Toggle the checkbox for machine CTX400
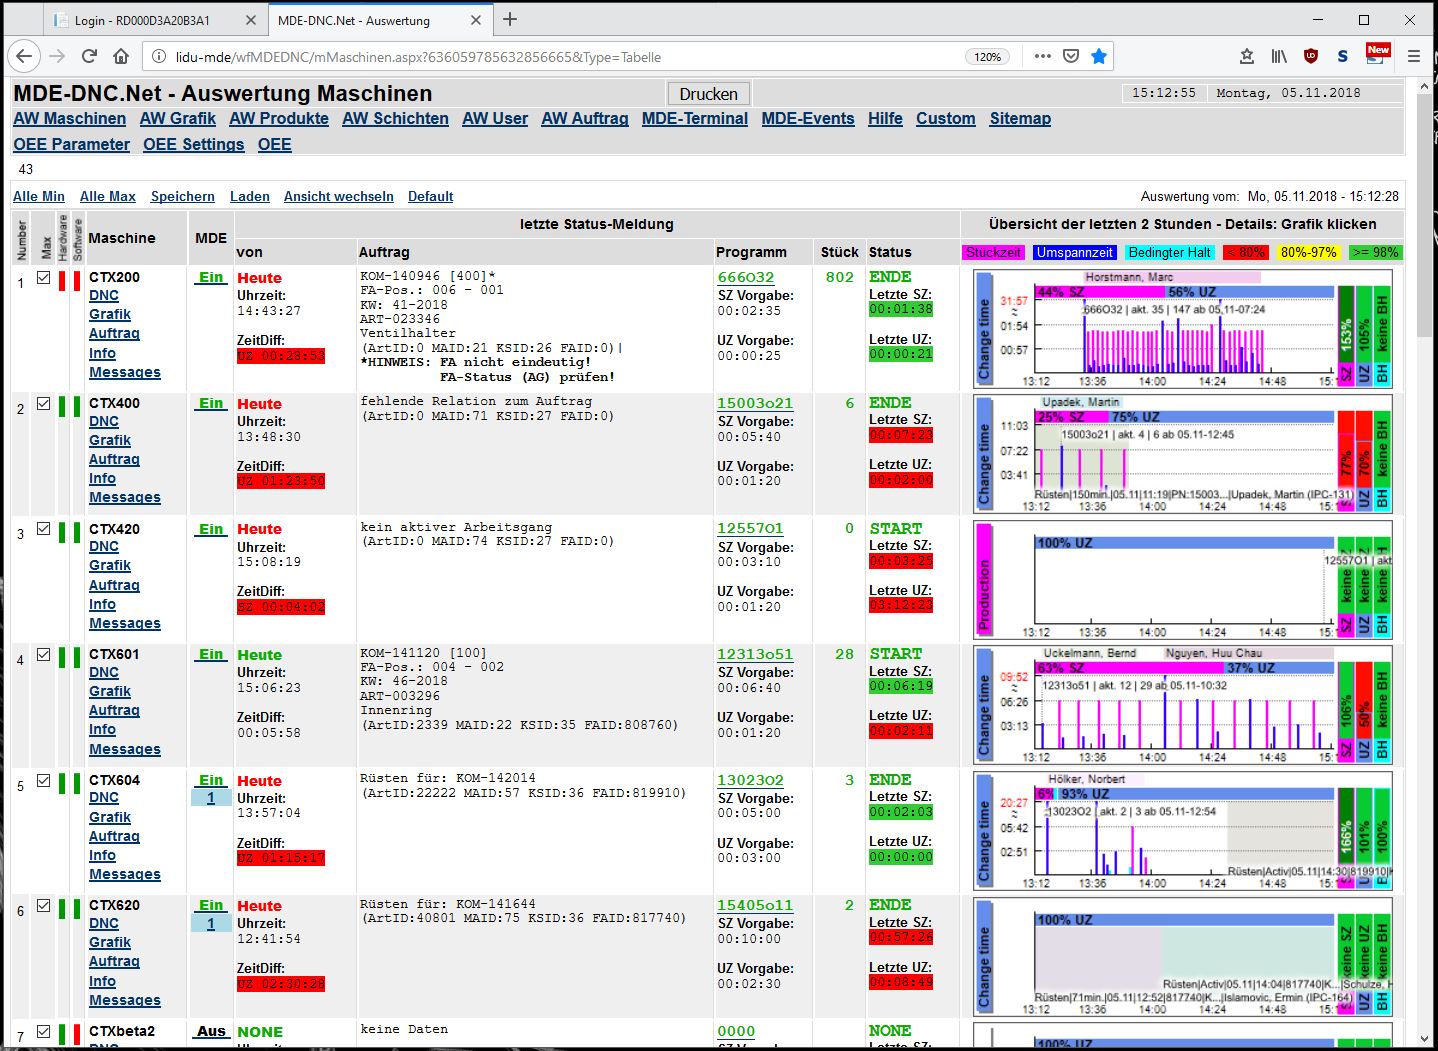The image size is (1438, 1051). coord(43,404)
